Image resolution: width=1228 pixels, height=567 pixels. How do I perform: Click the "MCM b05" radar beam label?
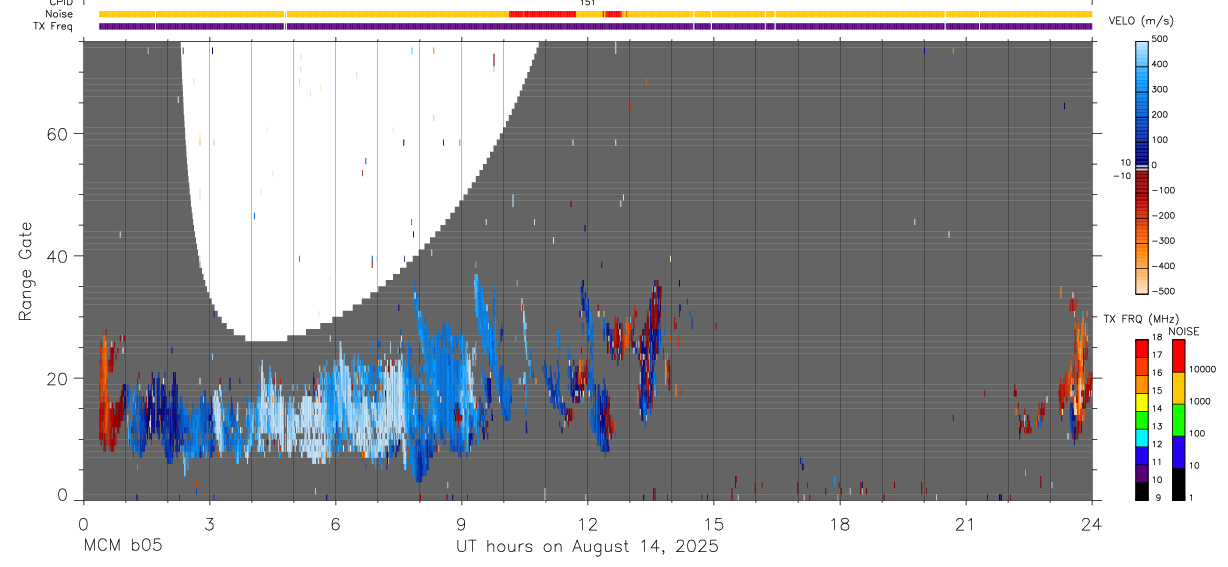click(123, 547)
